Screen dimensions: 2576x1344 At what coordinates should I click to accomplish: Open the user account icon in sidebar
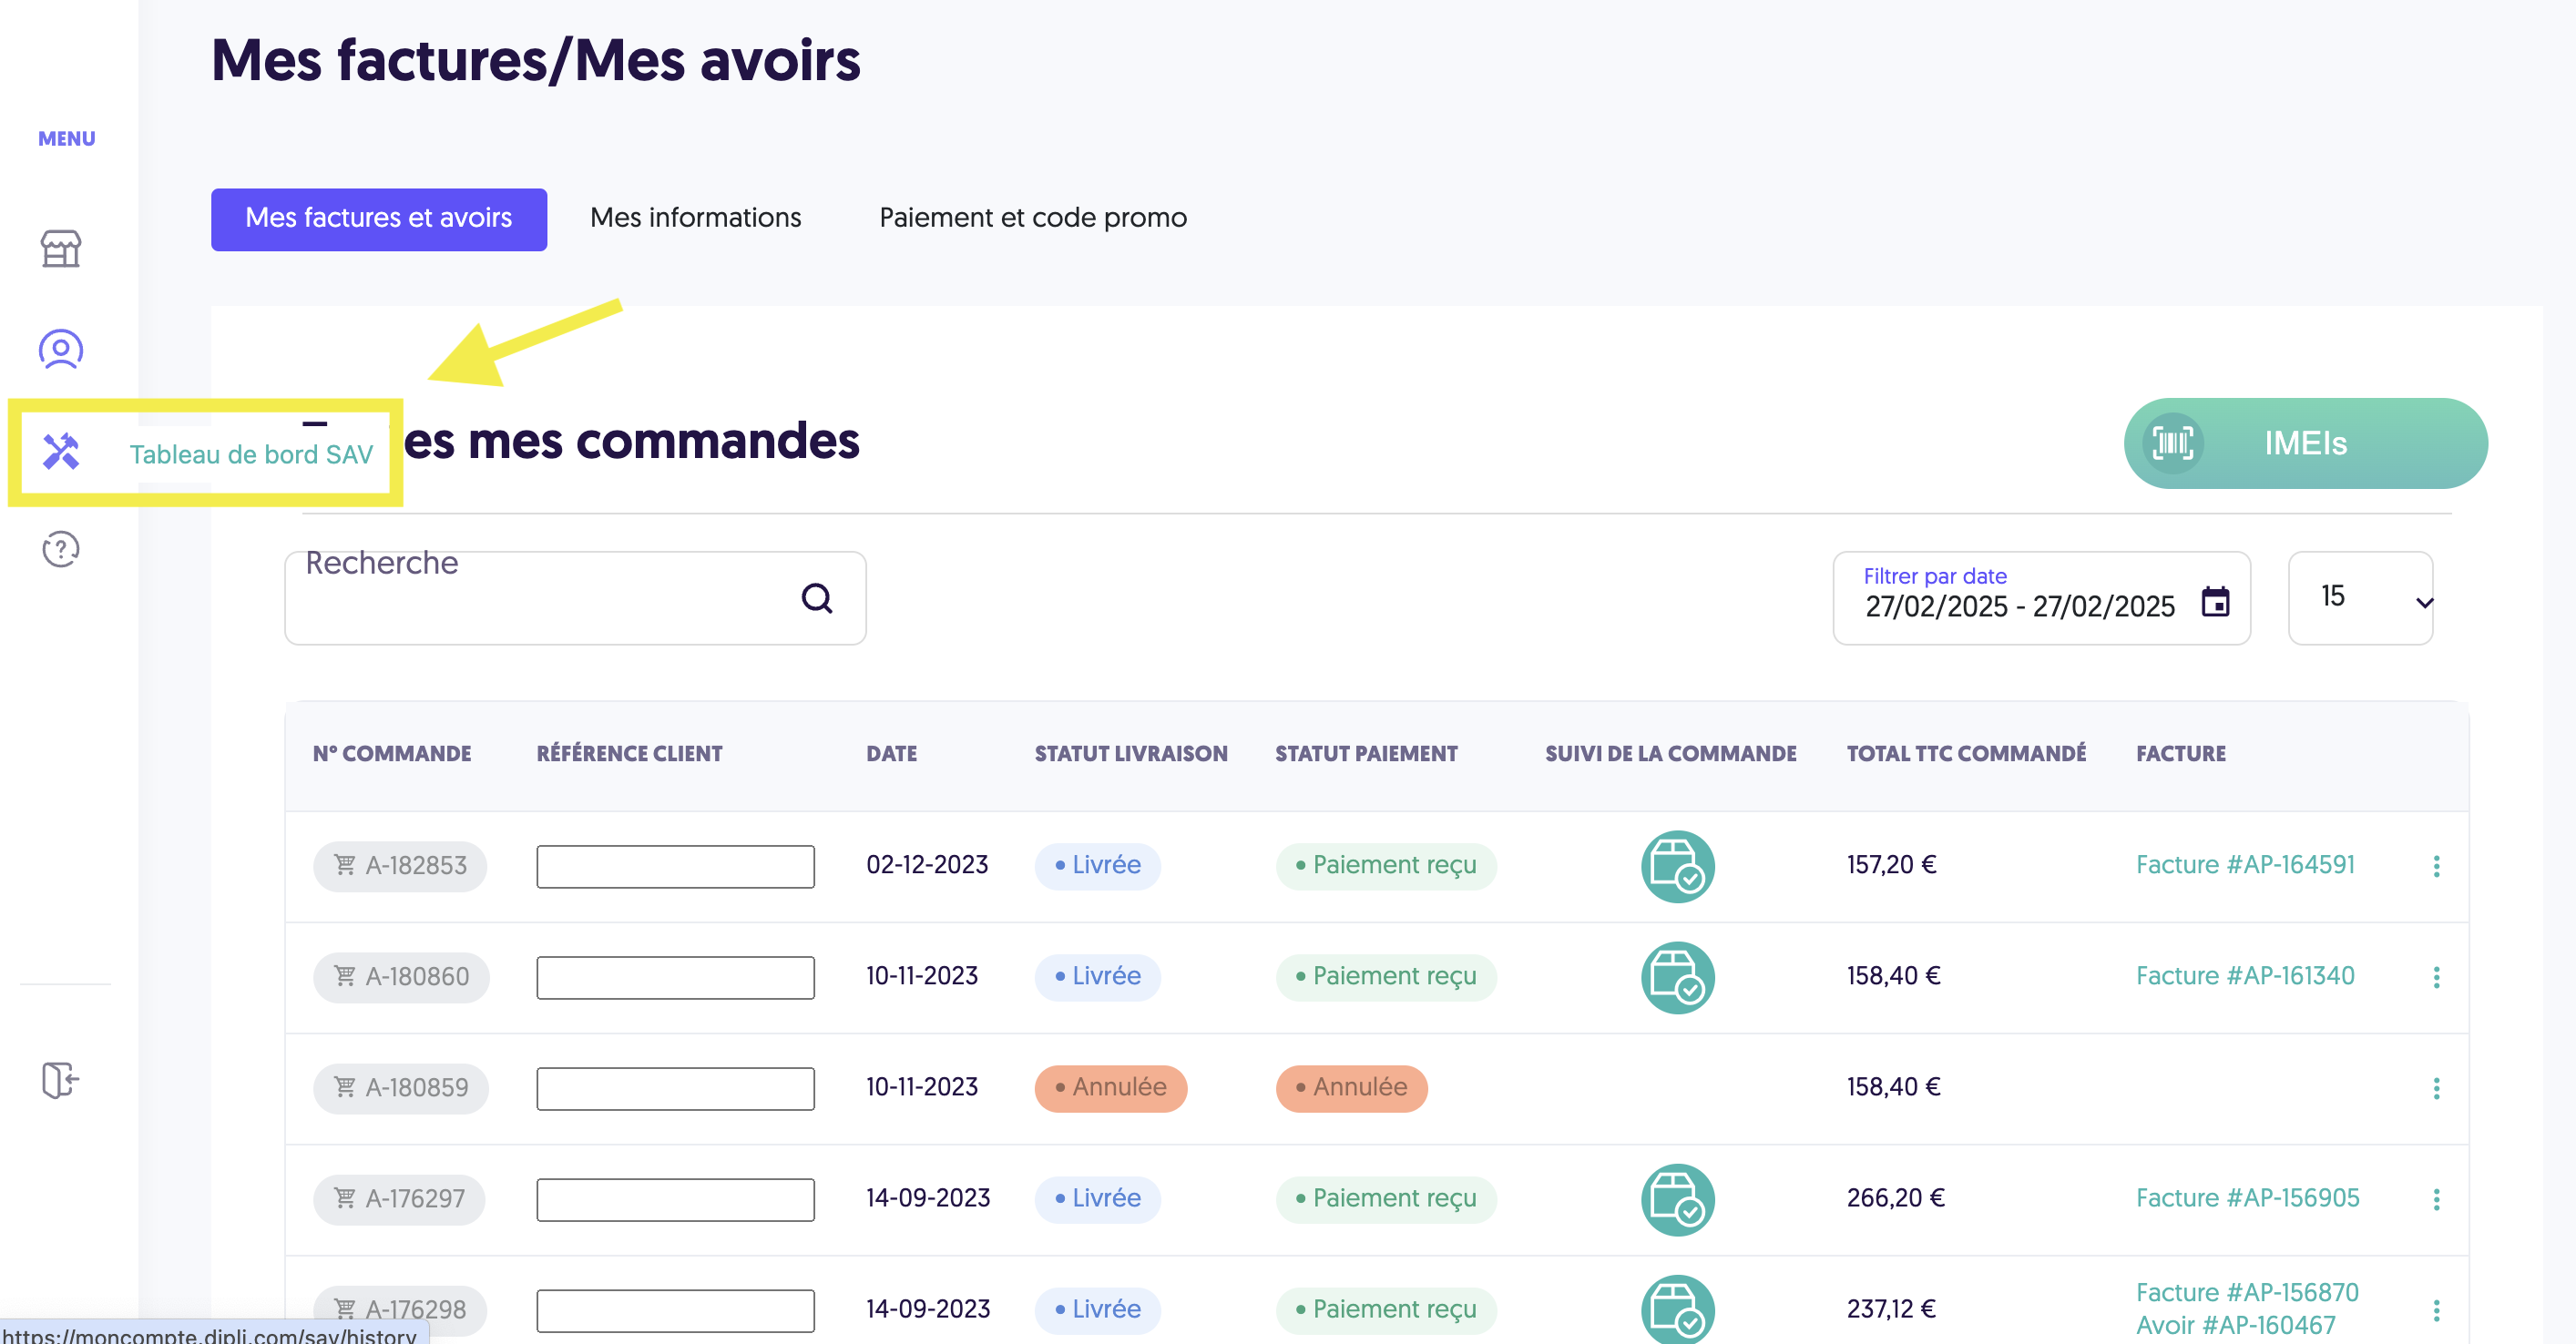(x=61, y=349)
